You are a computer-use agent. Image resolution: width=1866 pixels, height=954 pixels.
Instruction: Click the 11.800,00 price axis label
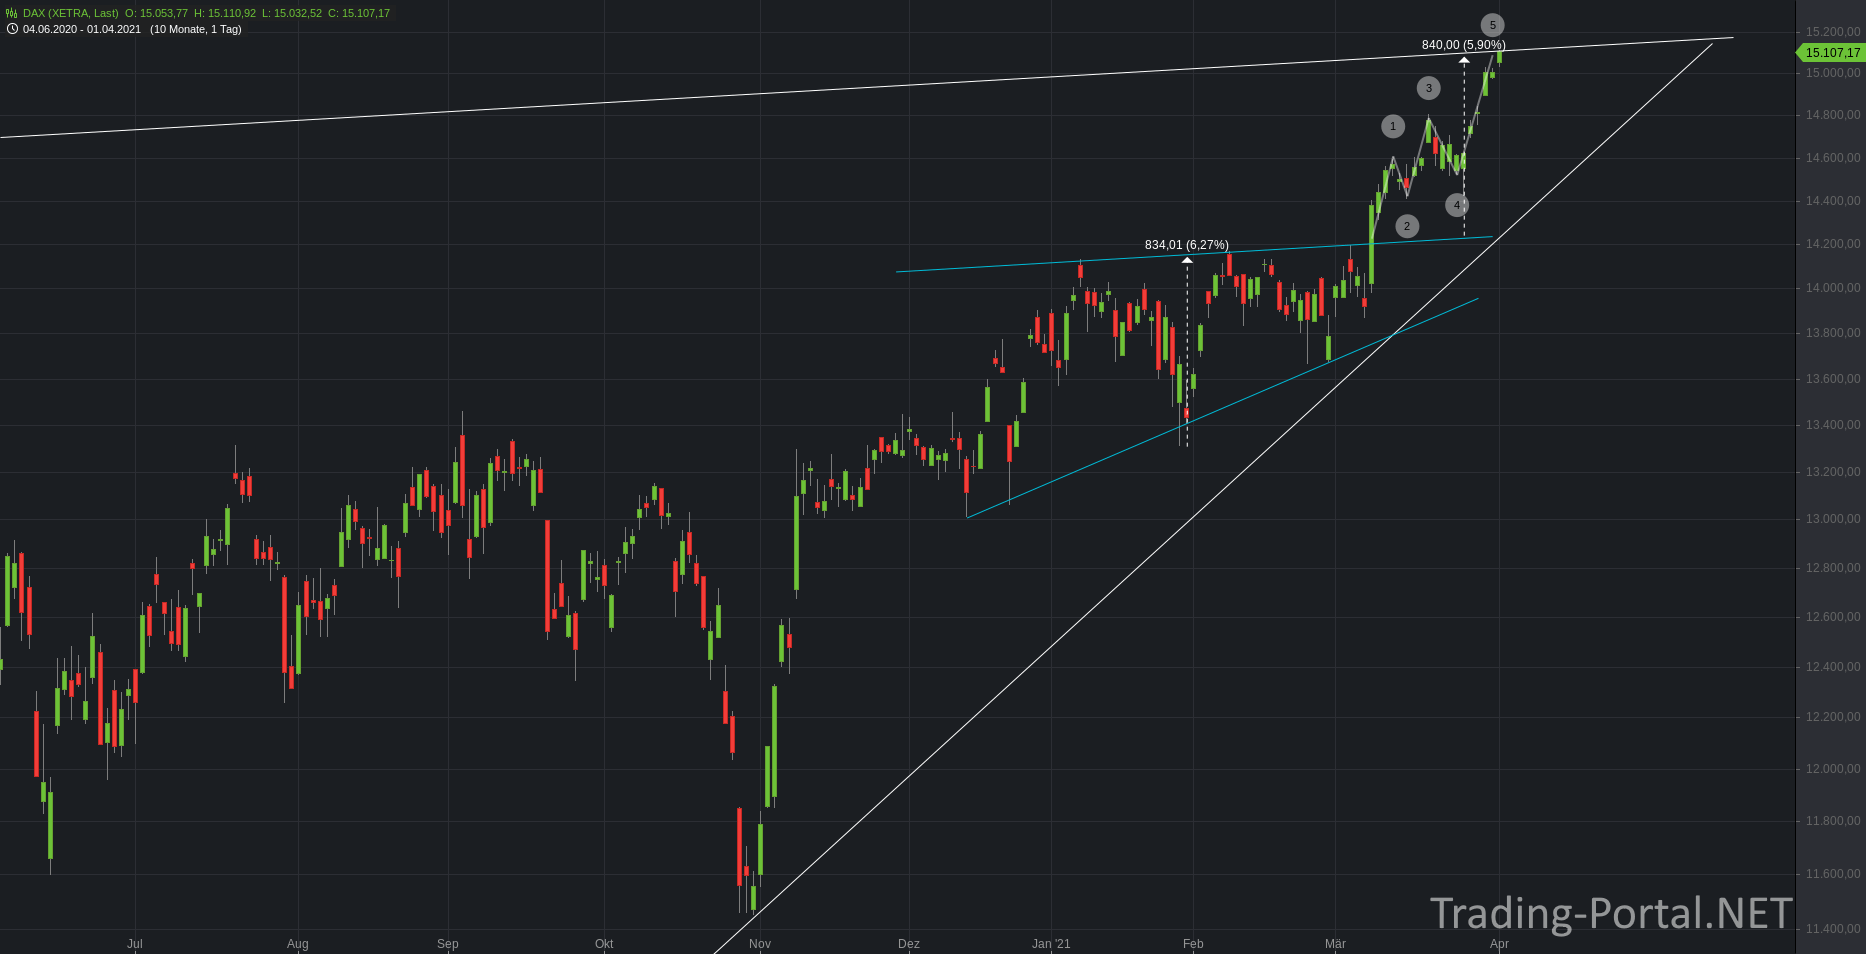click(1833, 821)
